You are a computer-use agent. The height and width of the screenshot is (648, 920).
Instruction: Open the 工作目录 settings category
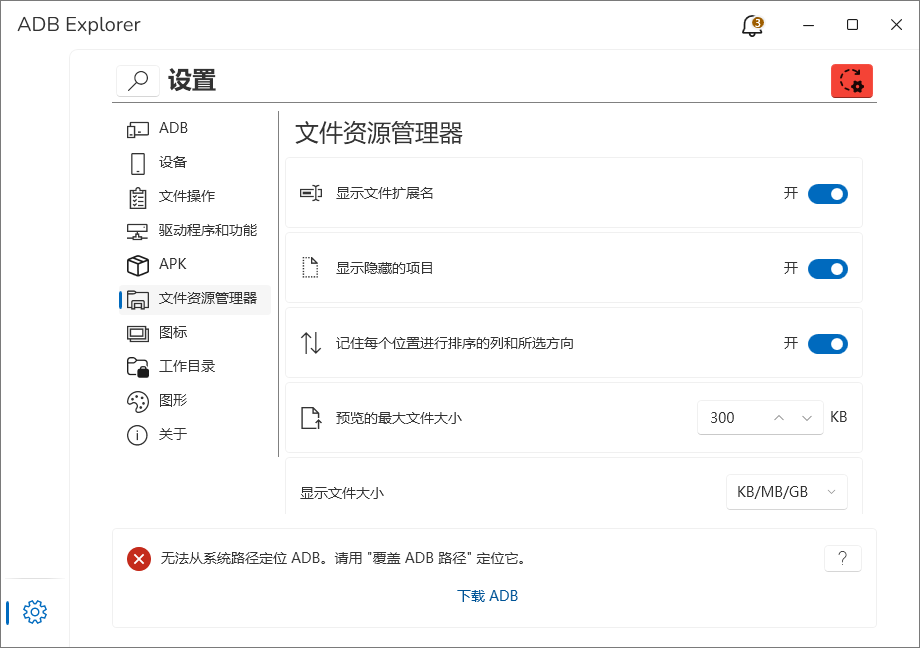tap(195, 367)
